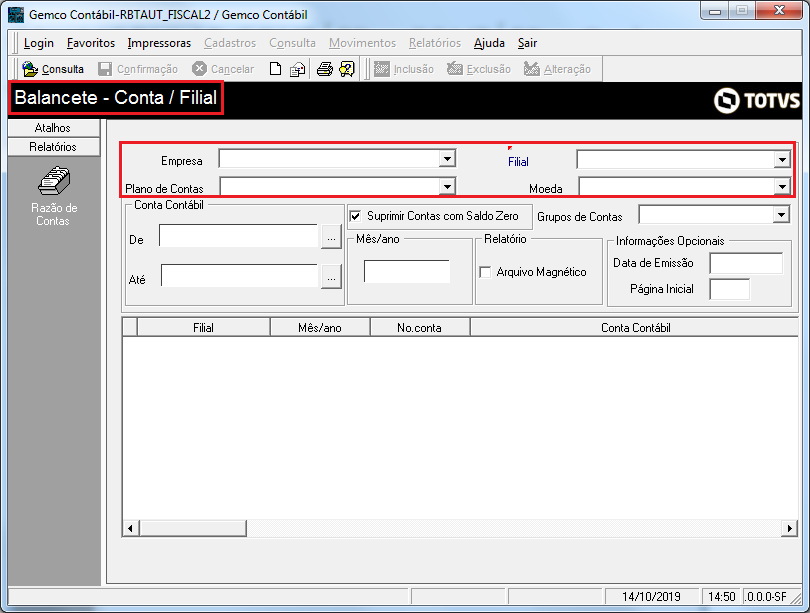
Task: Click the Exclusão toolbar button
Action: [479, 69]
